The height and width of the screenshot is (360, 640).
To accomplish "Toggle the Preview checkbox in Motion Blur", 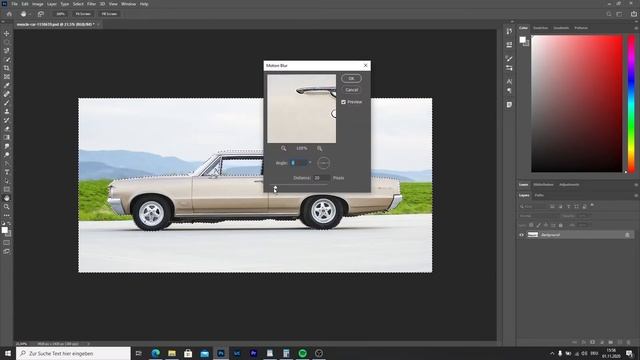I will (343, 102).
